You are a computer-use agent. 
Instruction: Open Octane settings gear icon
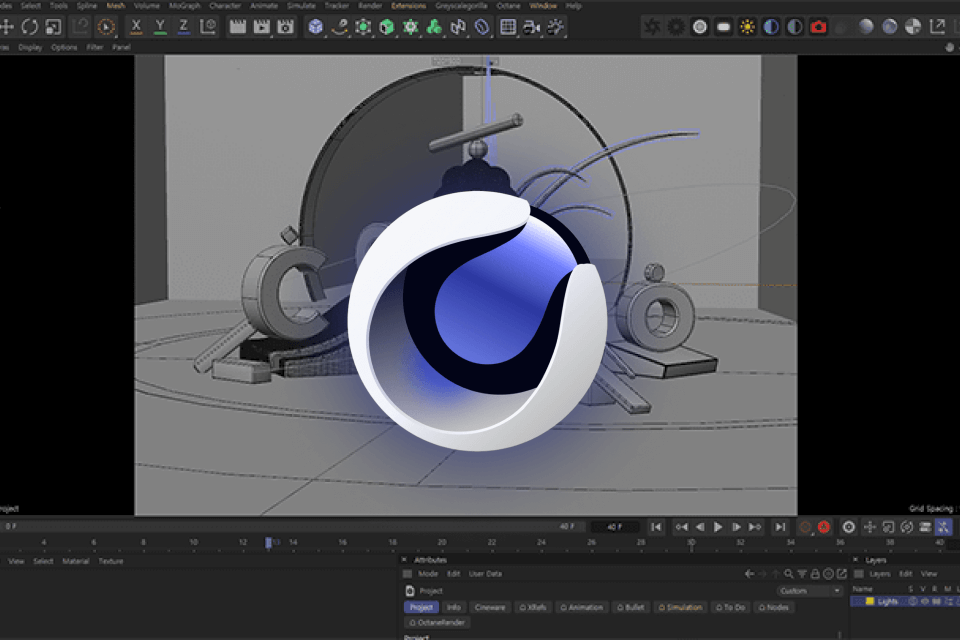tap(676, 27)
